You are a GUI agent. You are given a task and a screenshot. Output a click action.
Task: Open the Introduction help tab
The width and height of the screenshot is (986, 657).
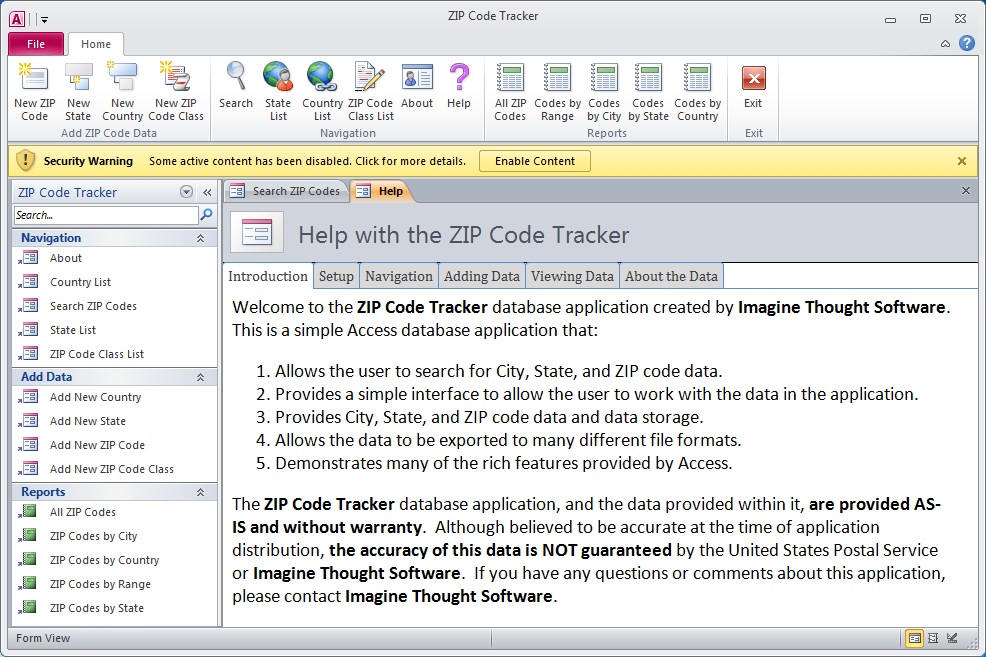coord(268,276)
